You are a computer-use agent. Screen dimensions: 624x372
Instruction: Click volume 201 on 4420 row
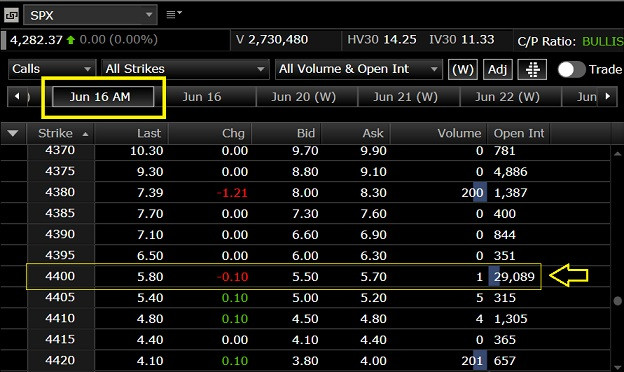tap(472, 361)
